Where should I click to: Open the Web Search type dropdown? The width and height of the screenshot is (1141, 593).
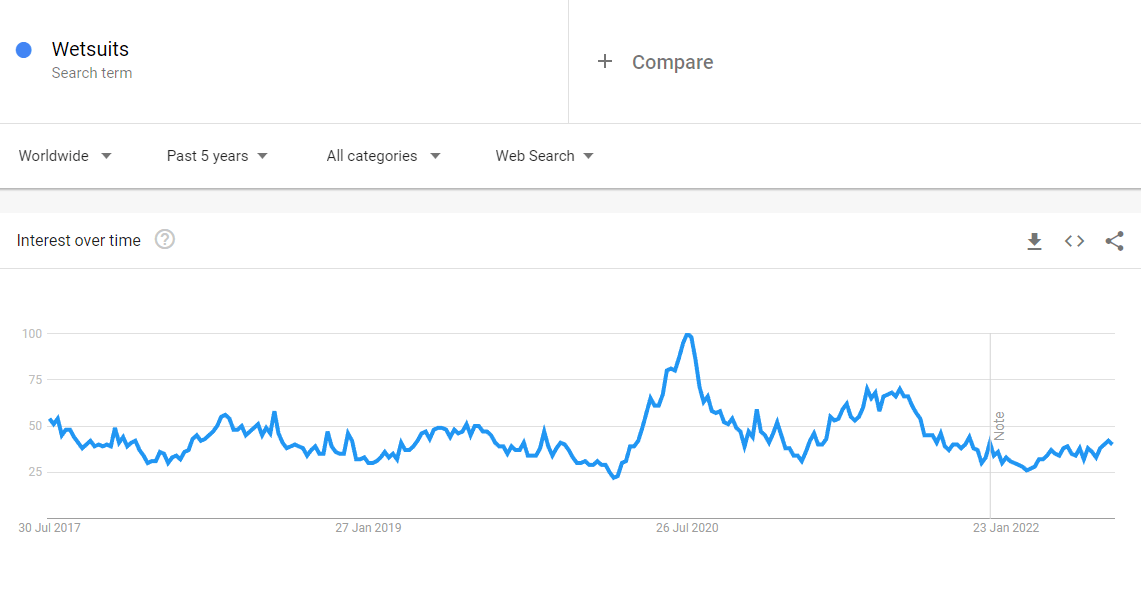[x=544, y=156]
